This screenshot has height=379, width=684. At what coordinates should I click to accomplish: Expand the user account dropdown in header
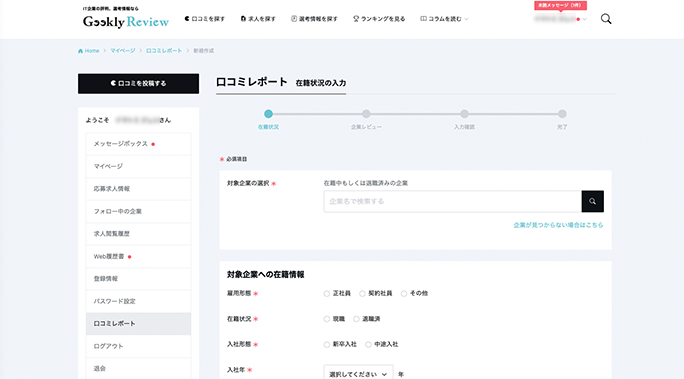[x=561, y=19]
